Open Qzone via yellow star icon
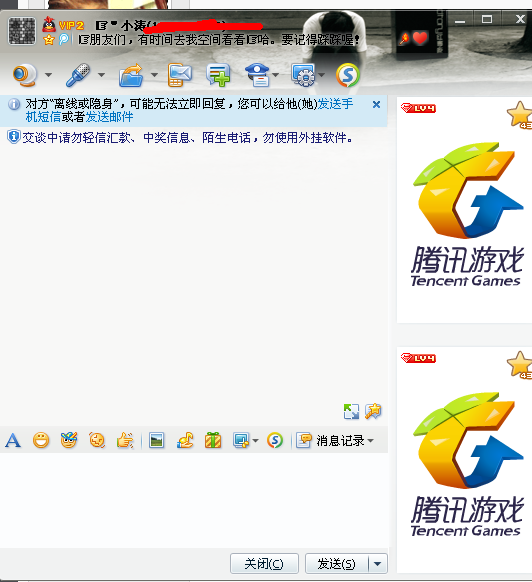 (49, 39)
